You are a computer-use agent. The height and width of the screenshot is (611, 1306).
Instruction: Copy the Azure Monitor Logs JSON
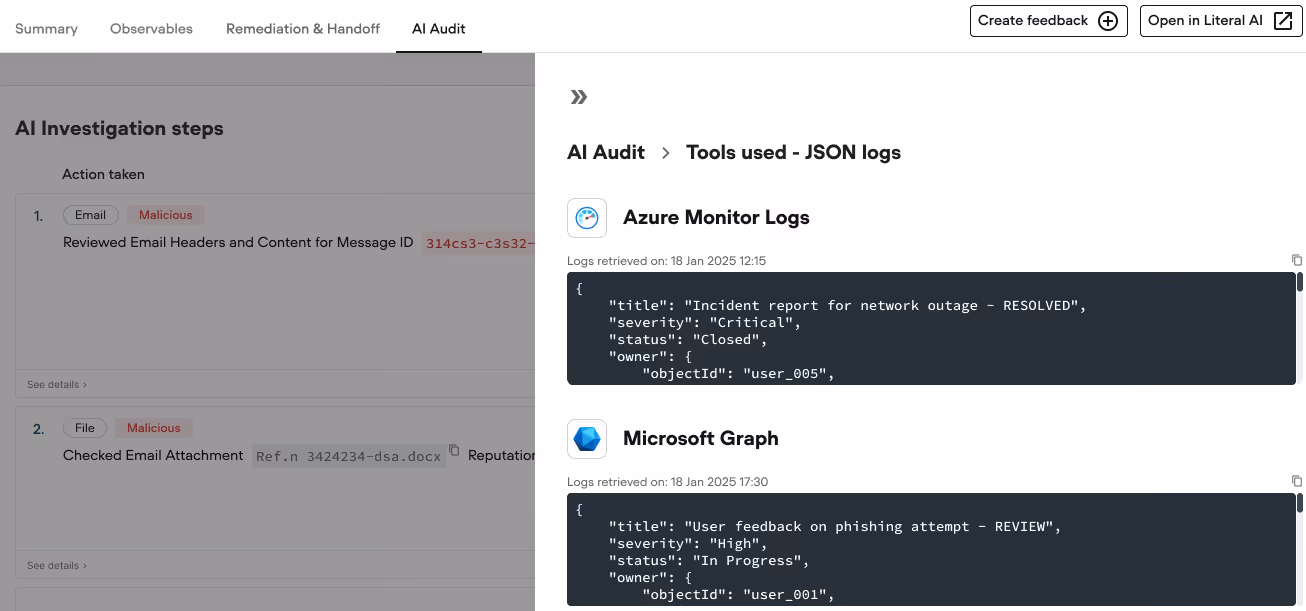coord(1296,260)
